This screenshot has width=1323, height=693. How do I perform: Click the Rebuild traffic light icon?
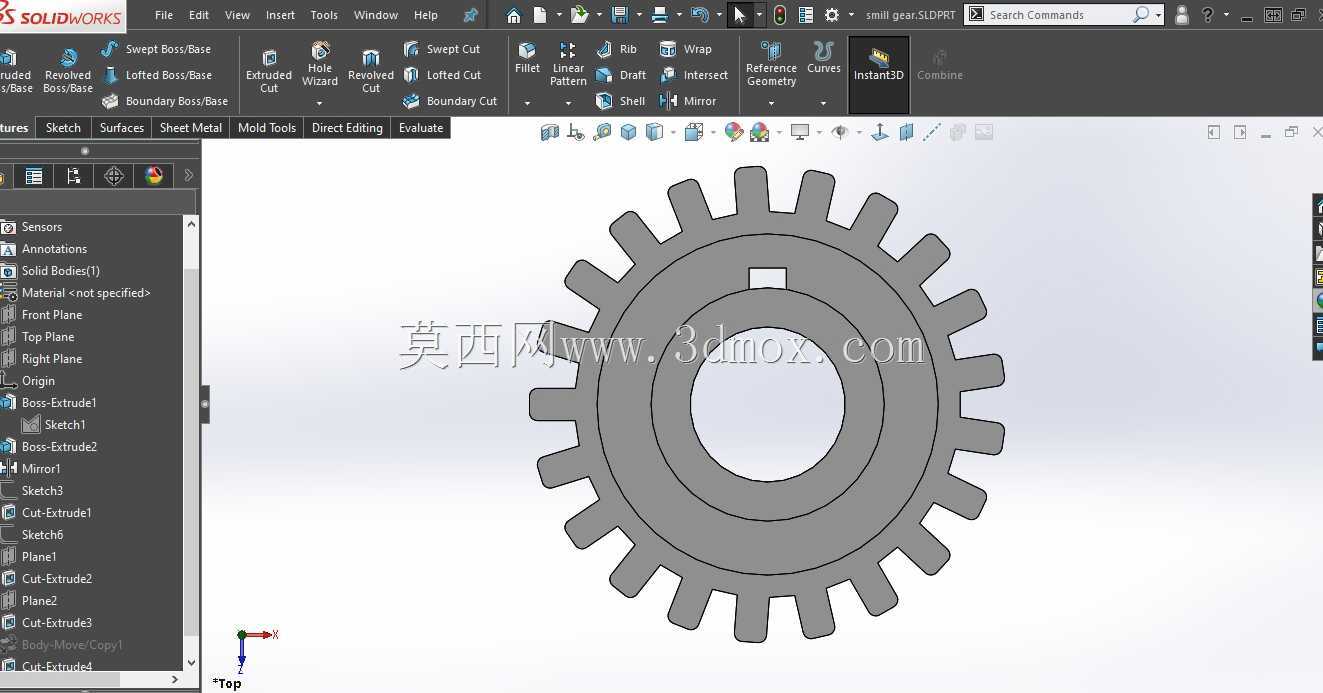click(779, 15)
